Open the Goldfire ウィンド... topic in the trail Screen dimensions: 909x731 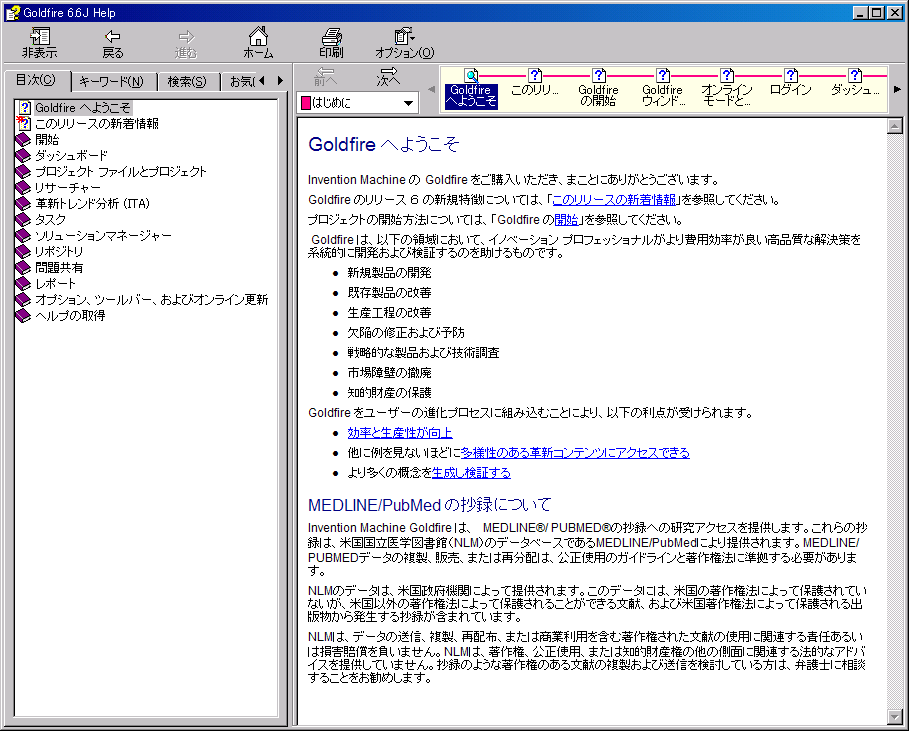tap(663, 88)
